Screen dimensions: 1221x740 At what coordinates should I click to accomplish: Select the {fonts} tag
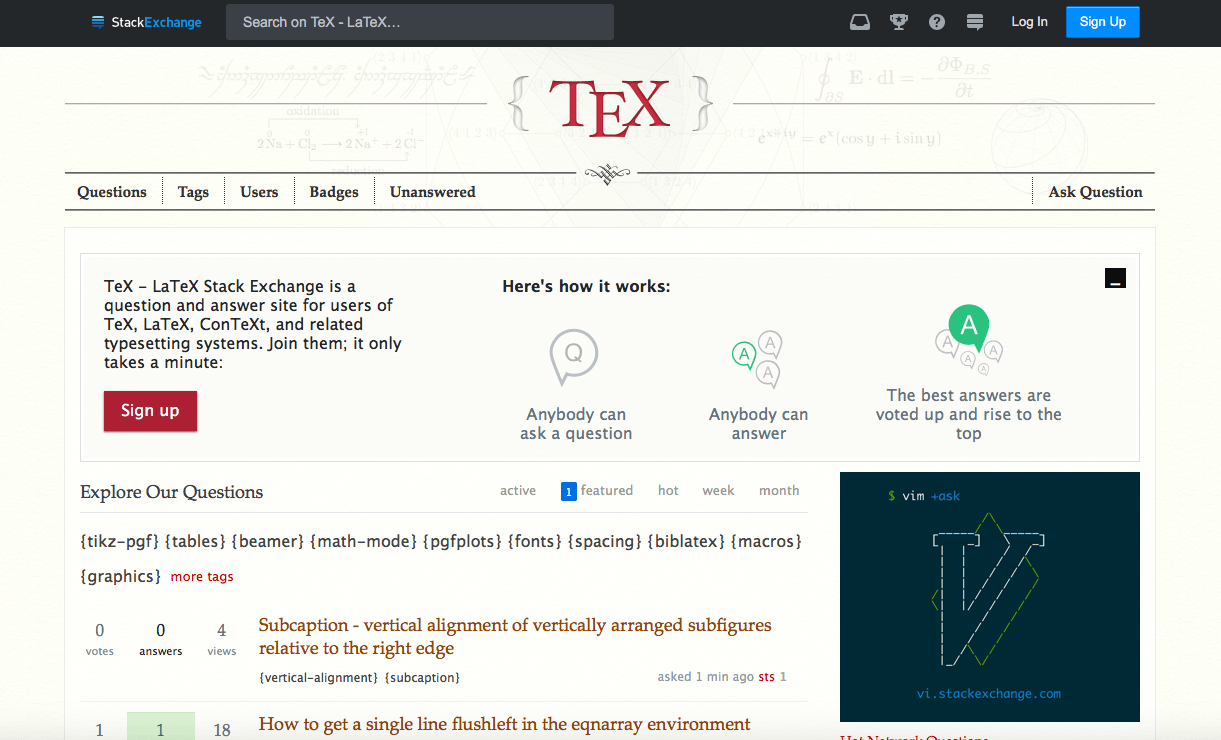535,541
